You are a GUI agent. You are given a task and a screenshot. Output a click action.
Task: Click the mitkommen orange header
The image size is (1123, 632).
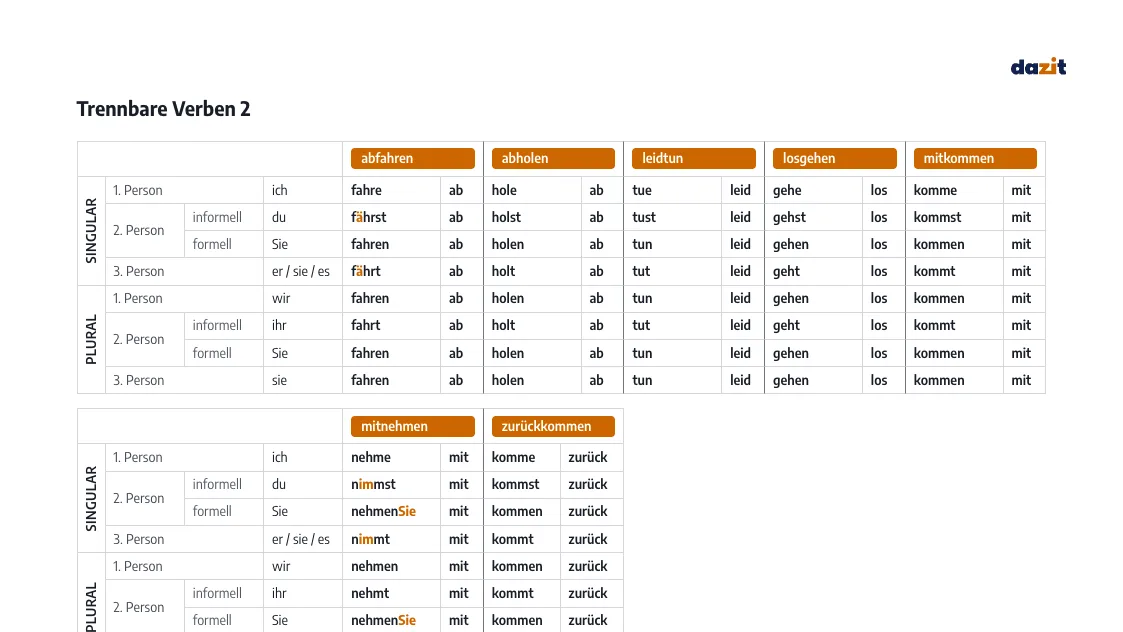[x=975, y=158]
